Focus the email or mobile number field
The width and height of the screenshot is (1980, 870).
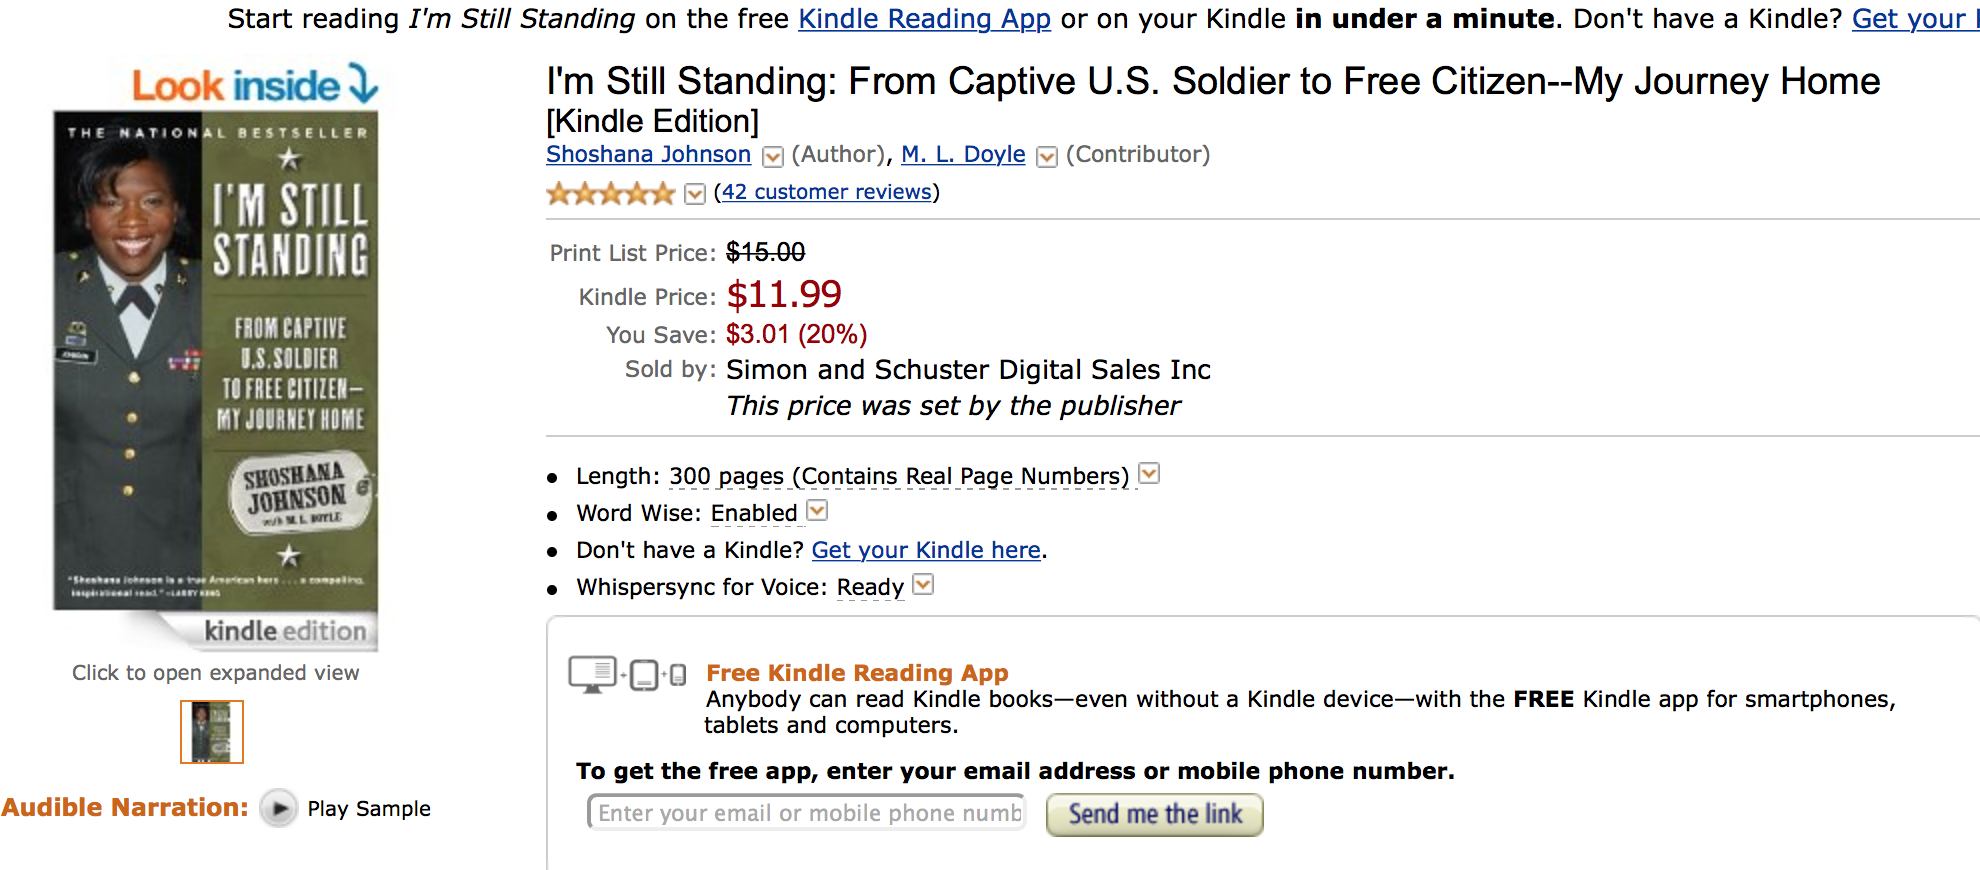point(806,812)
